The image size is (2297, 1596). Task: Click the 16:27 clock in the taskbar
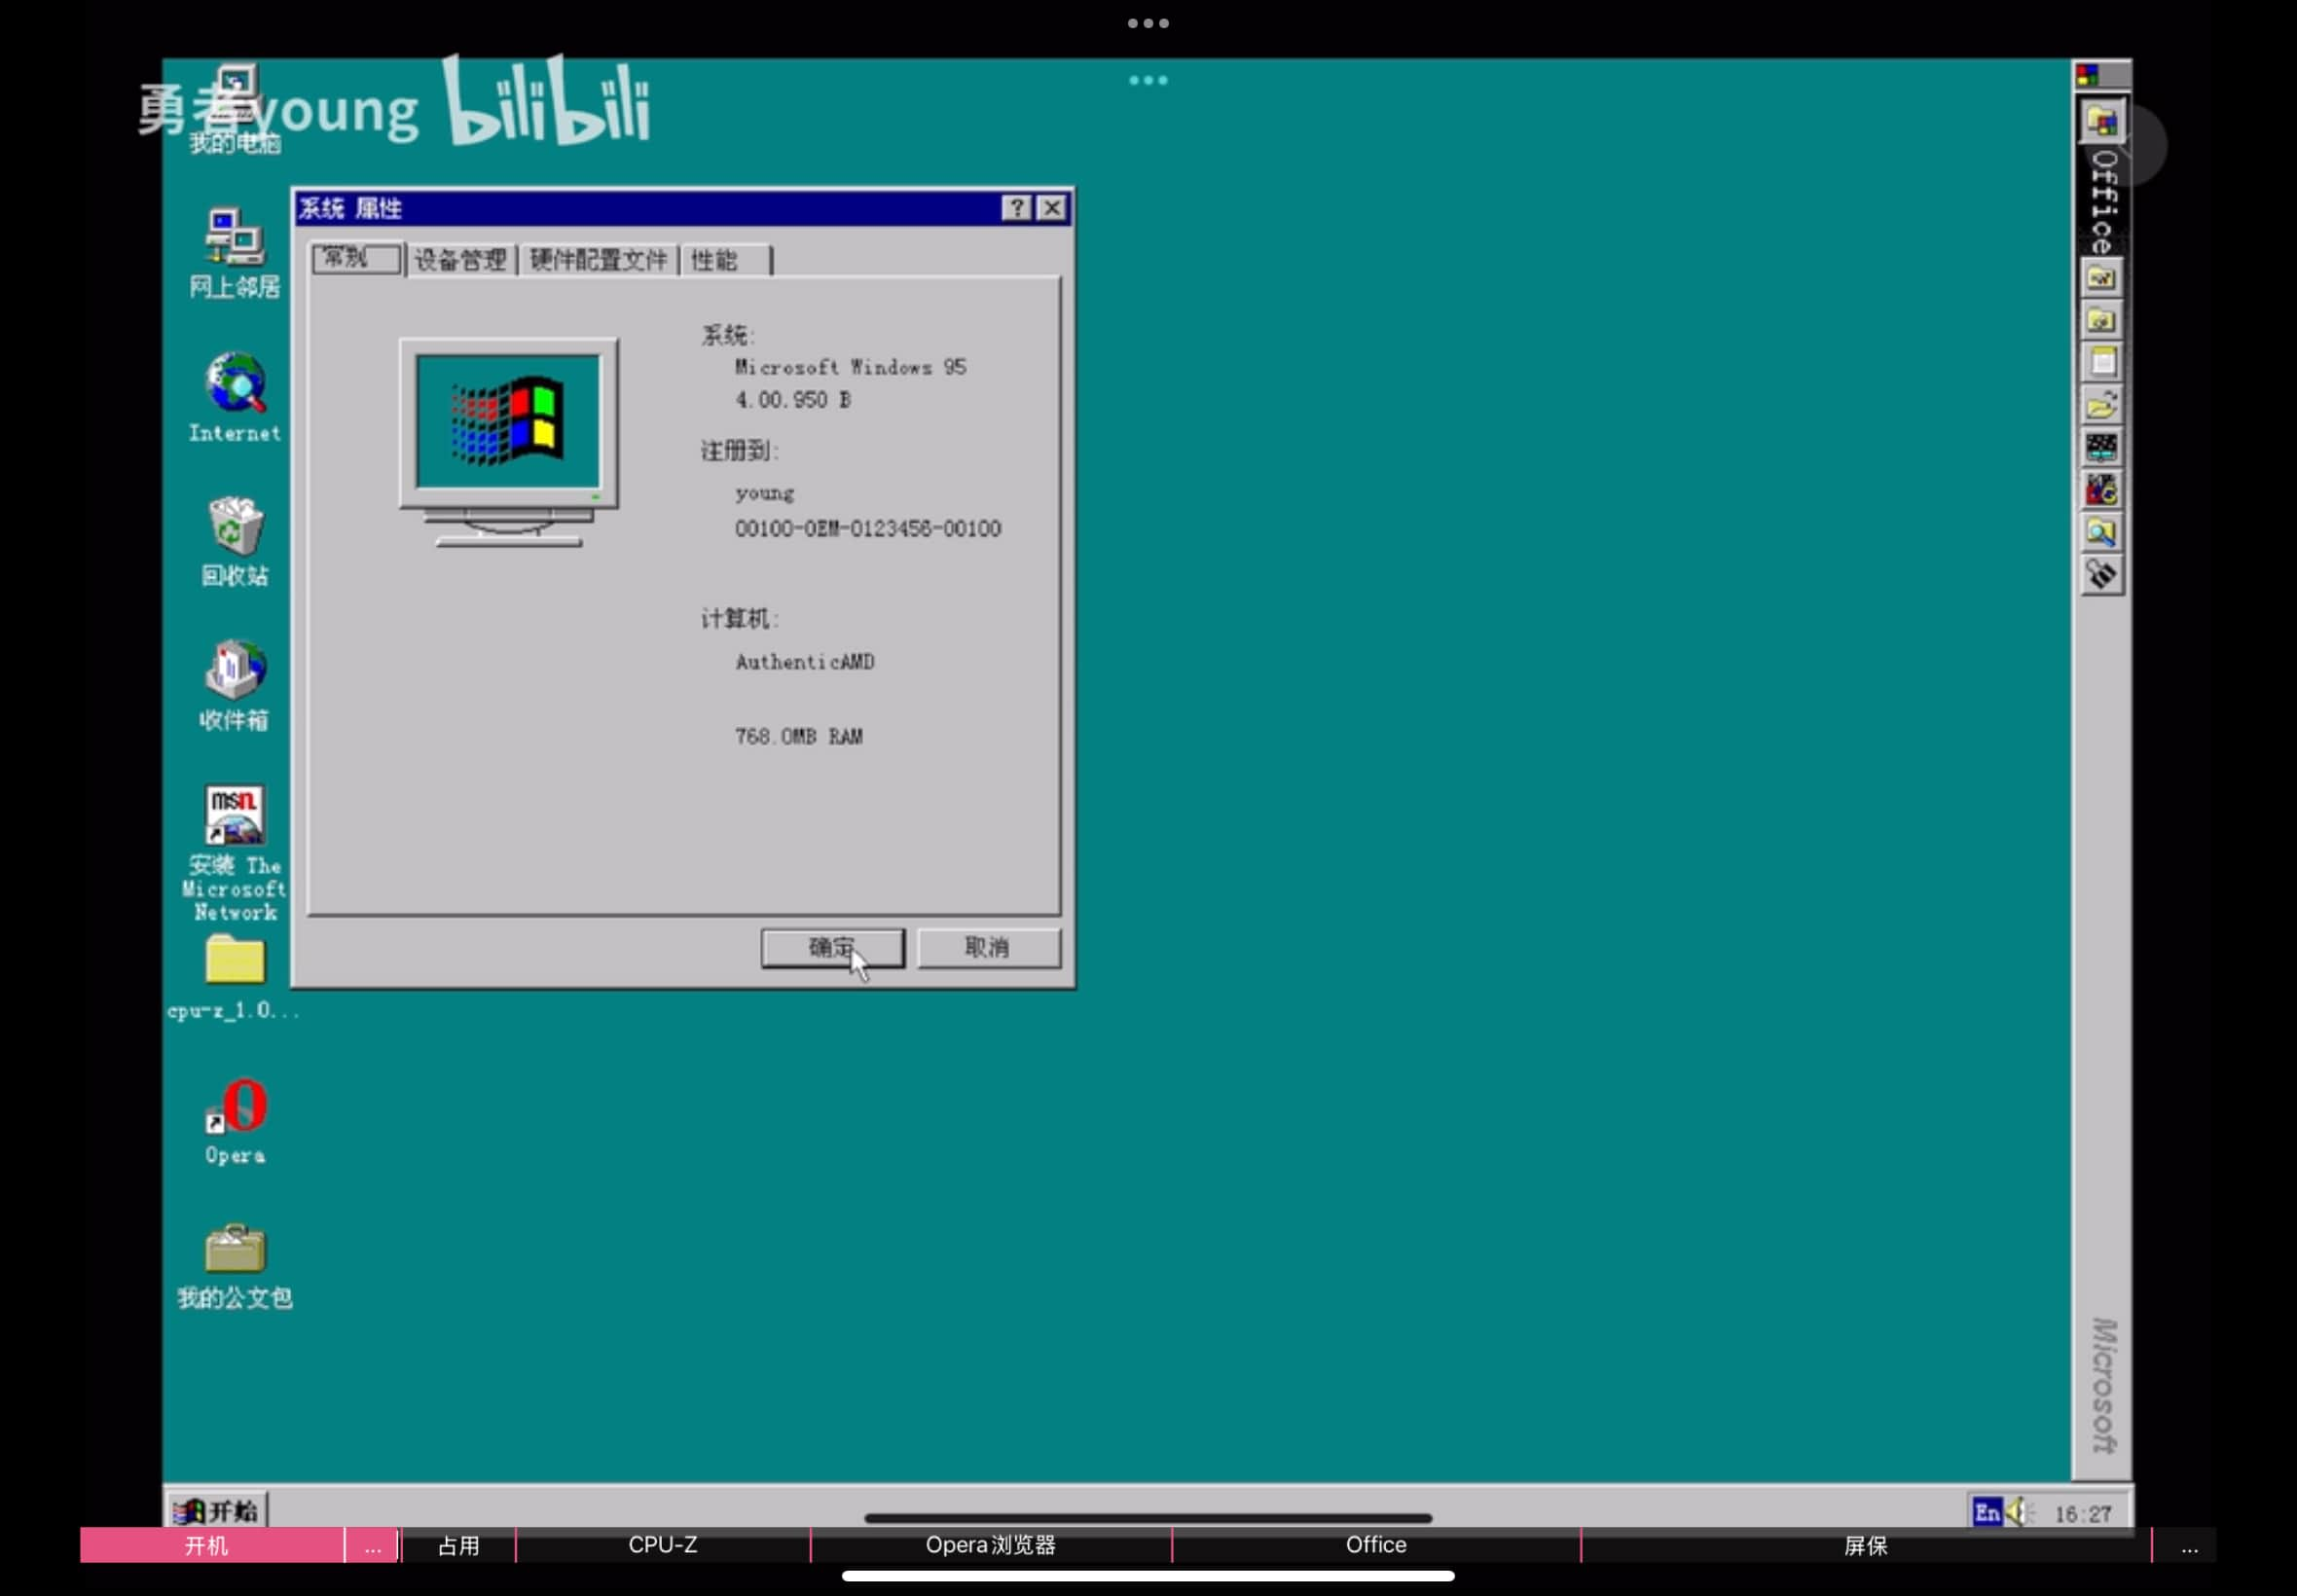coord(2083,1514)
